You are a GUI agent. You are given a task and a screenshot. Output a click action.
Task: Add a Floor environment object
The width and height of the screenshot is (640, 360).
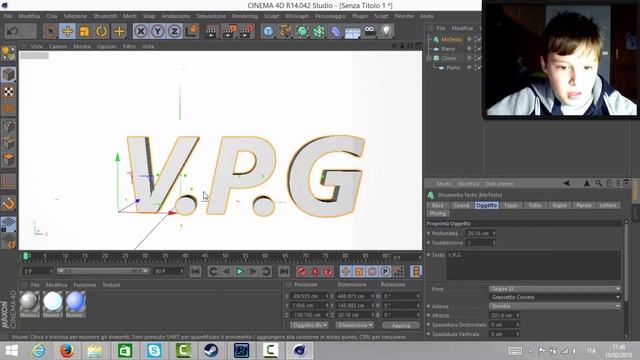[353, 32]
